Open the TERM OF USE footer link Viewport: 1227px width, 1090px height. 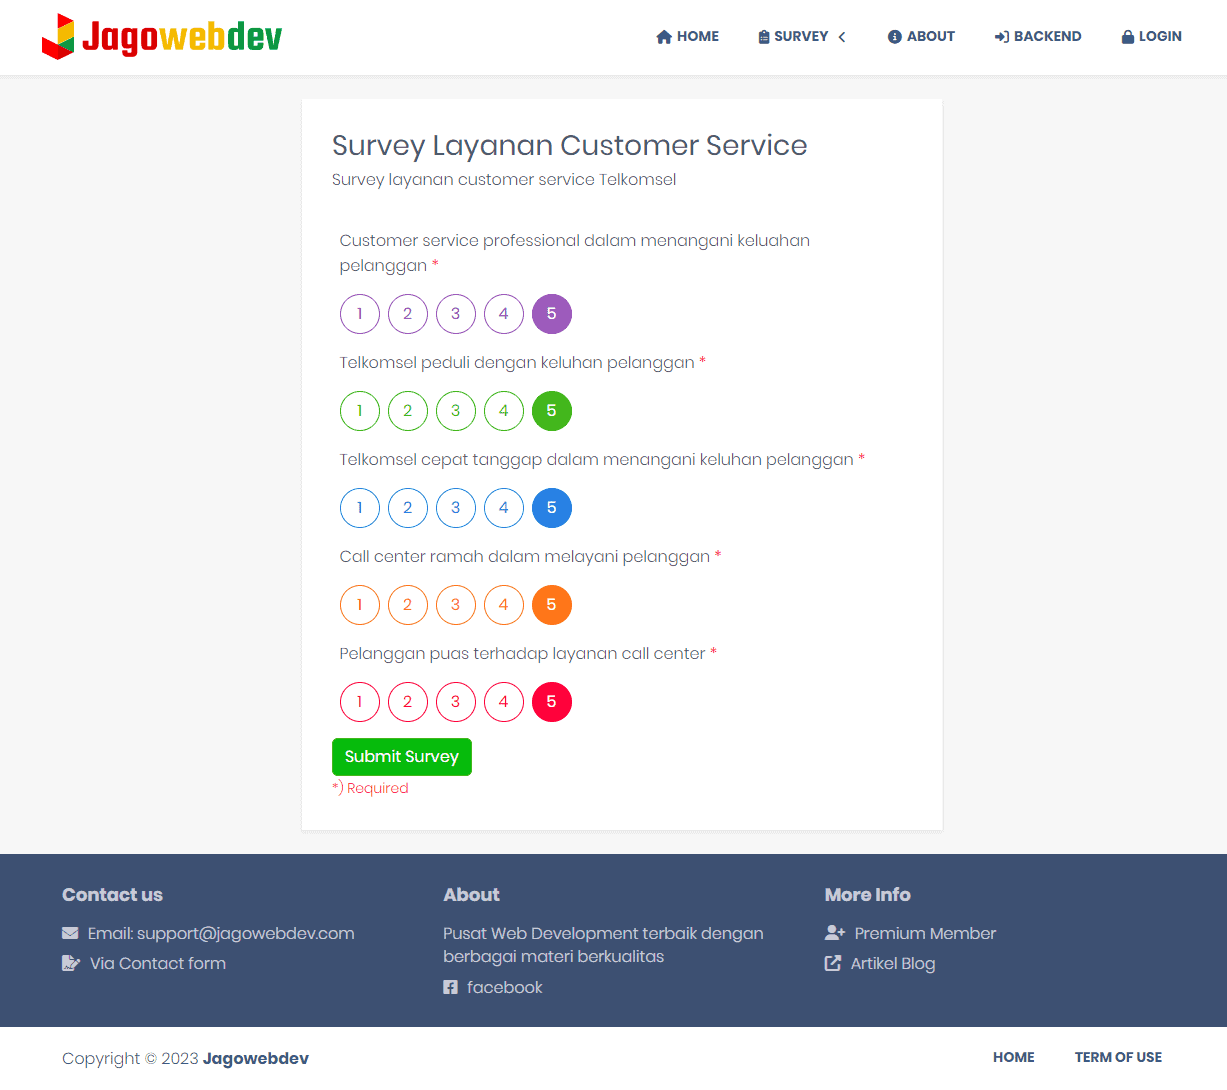coord(1118,1057)
